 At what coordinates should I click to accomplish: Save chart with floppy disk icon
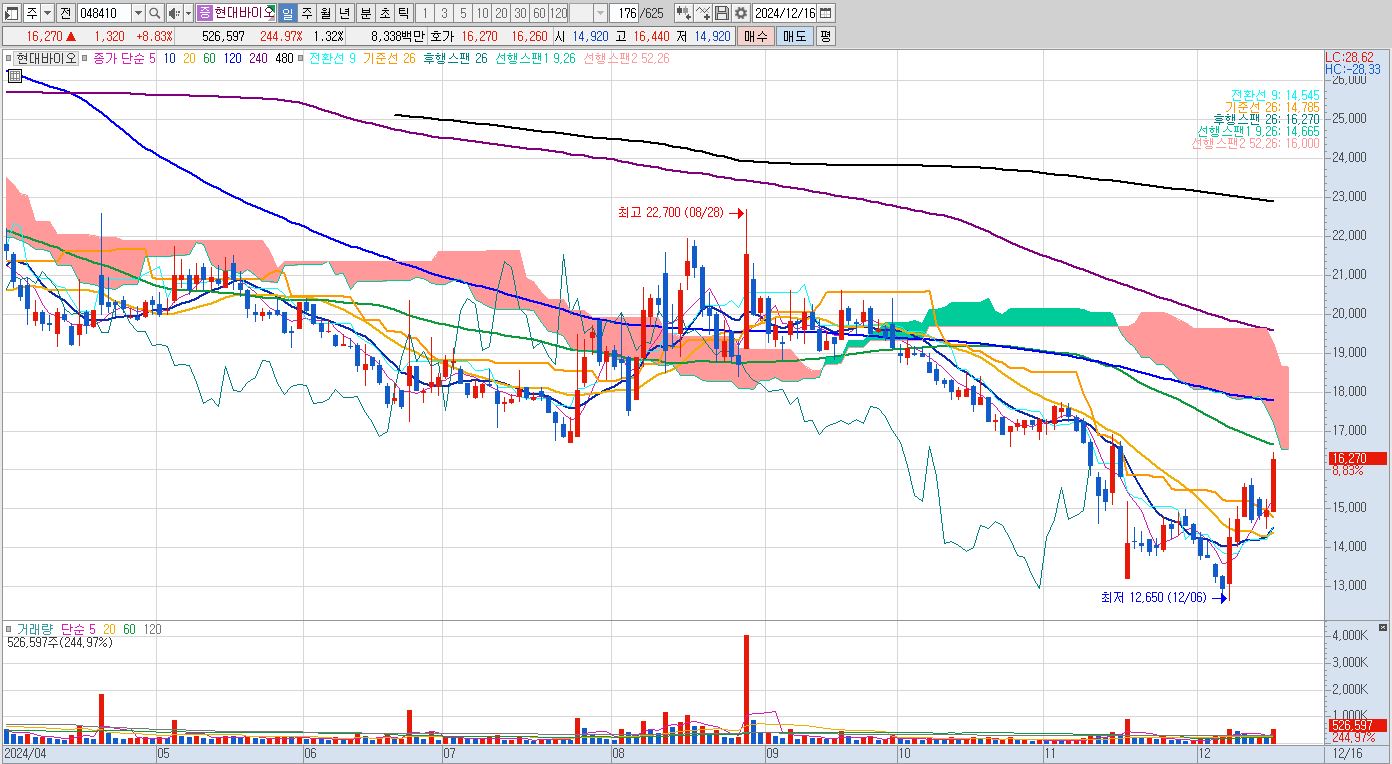click(721, 13)
